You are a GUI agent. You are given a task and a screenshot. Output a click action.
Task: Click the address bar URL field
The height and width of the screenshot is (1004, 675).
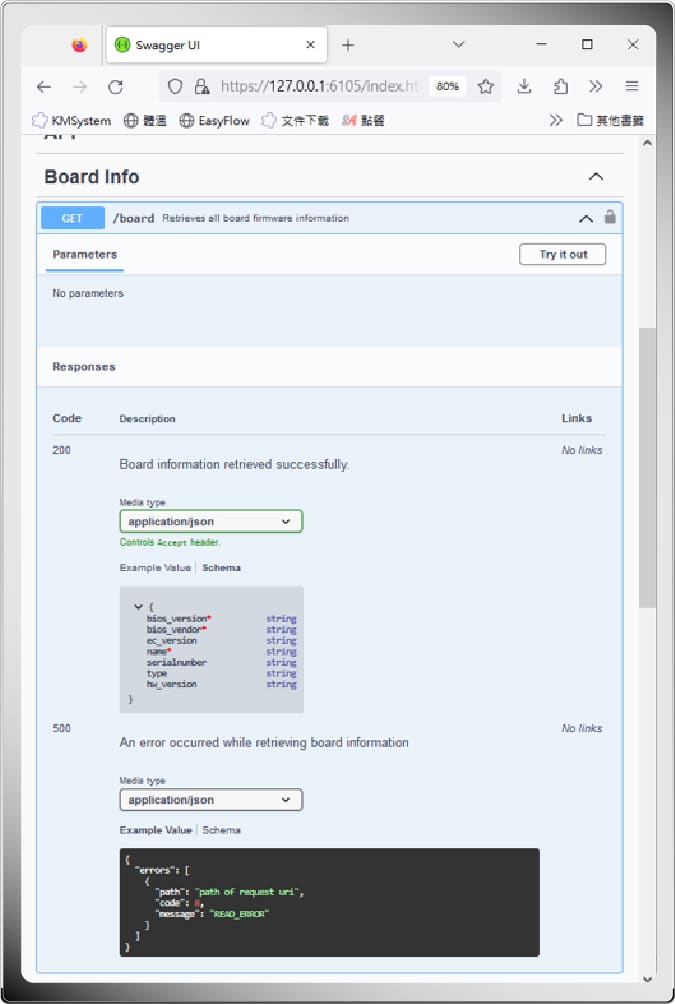pyautogui.click(x=320, y=86)
